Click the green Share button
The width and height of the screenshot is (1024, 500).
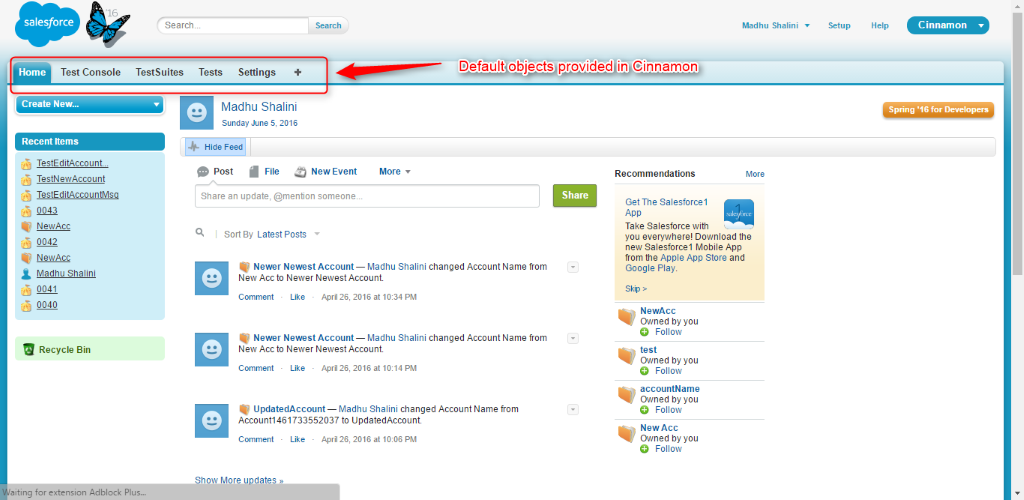click(575, 195)
